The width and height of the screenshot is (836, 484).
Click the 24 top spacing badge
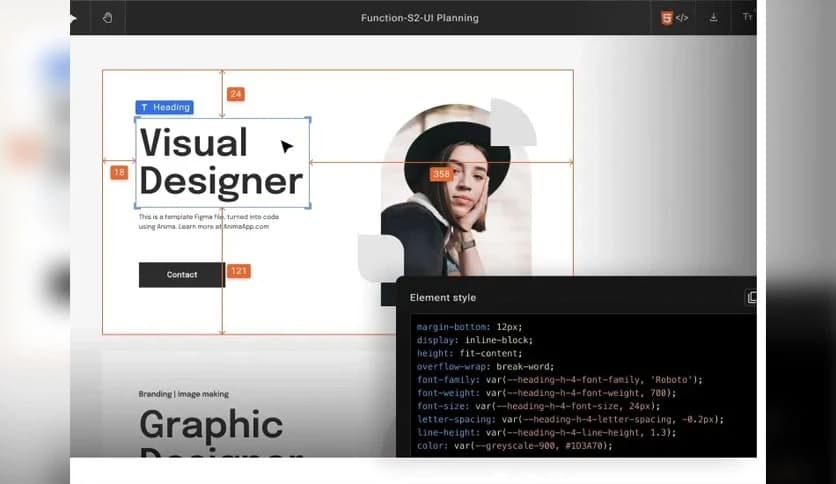coord(236,94)
